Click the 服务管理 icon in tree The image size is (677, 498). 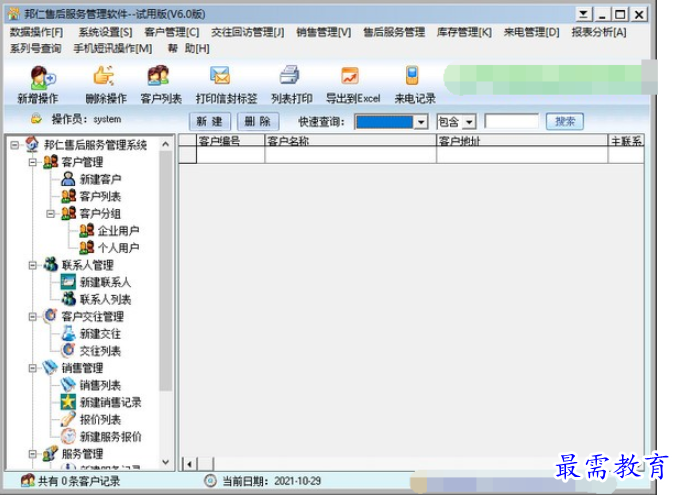pyautogui.click(x=51, y=454)
